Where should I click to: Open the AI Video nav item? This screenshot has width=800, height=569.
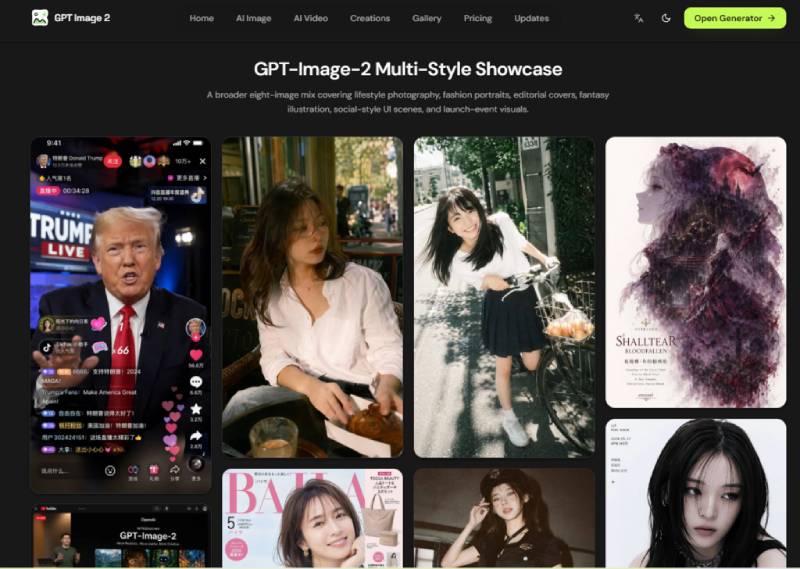tap(311, 18)
